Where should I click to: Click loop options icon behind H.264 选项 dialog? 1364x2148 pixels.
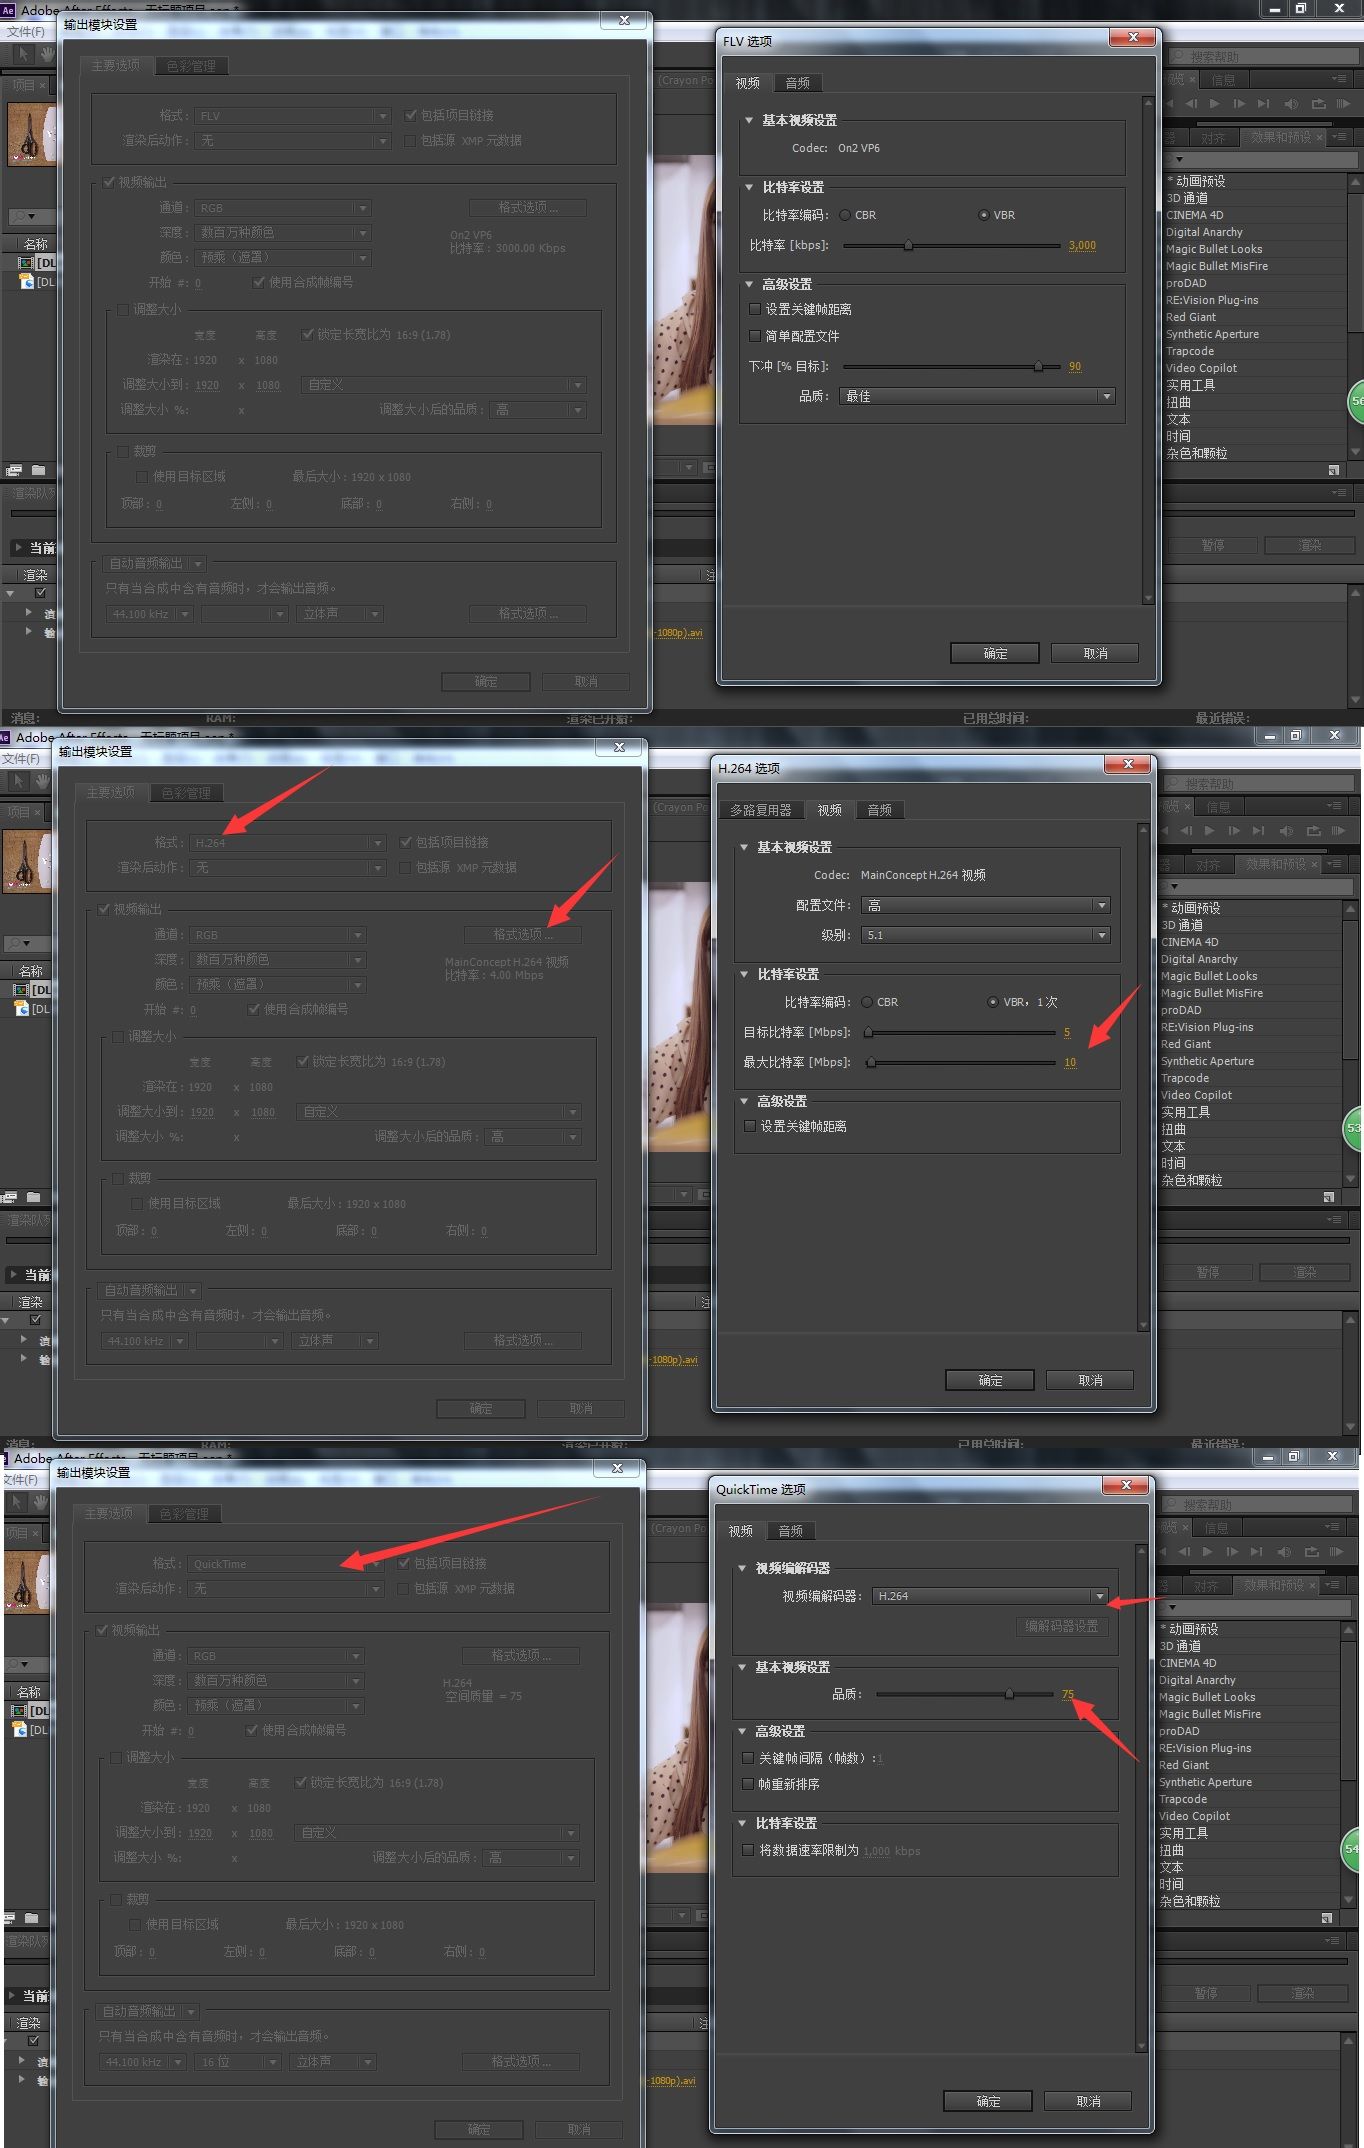coord(1313,830)
